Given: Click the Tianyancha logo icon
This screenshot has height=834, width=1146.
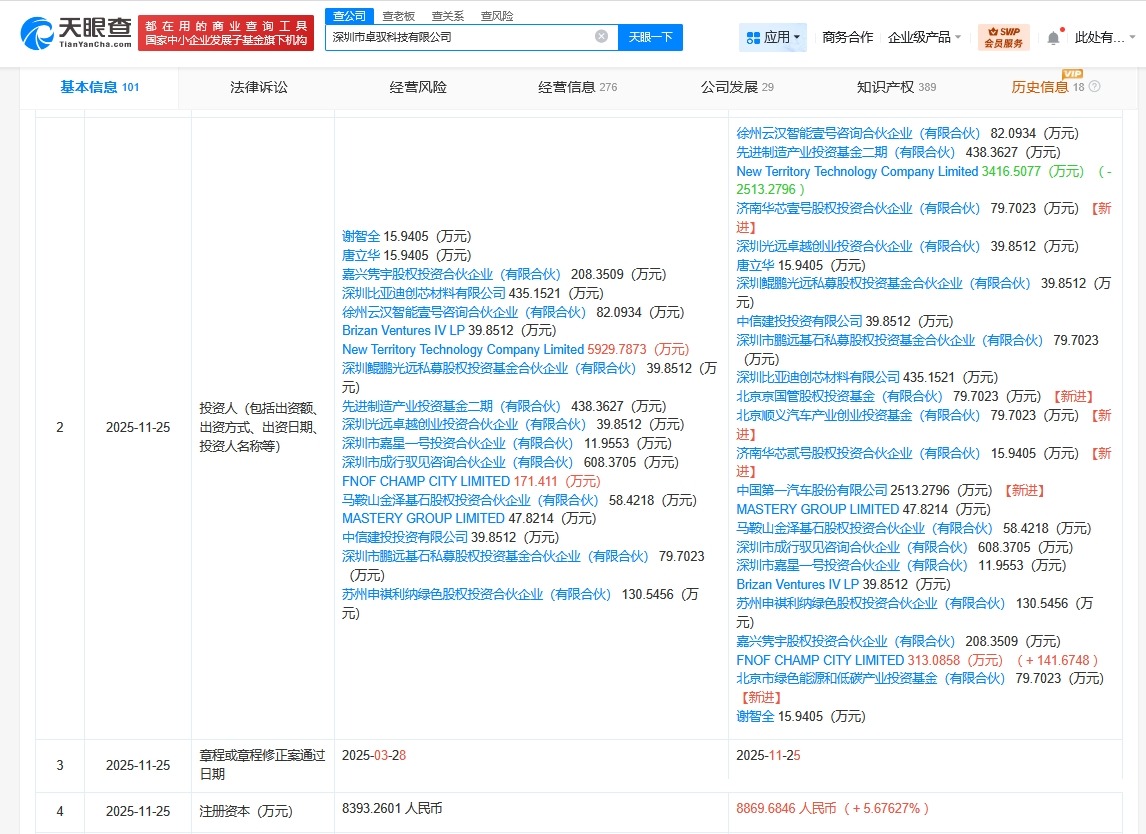Looking at the screenshot, I should (40, 33).
